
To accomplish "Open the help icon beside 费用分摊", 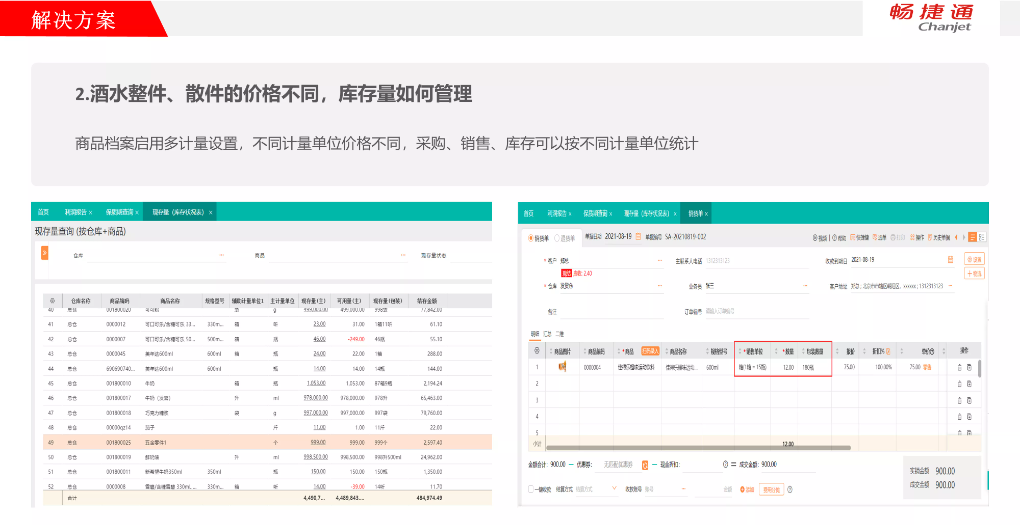I will tap(791, 489).
